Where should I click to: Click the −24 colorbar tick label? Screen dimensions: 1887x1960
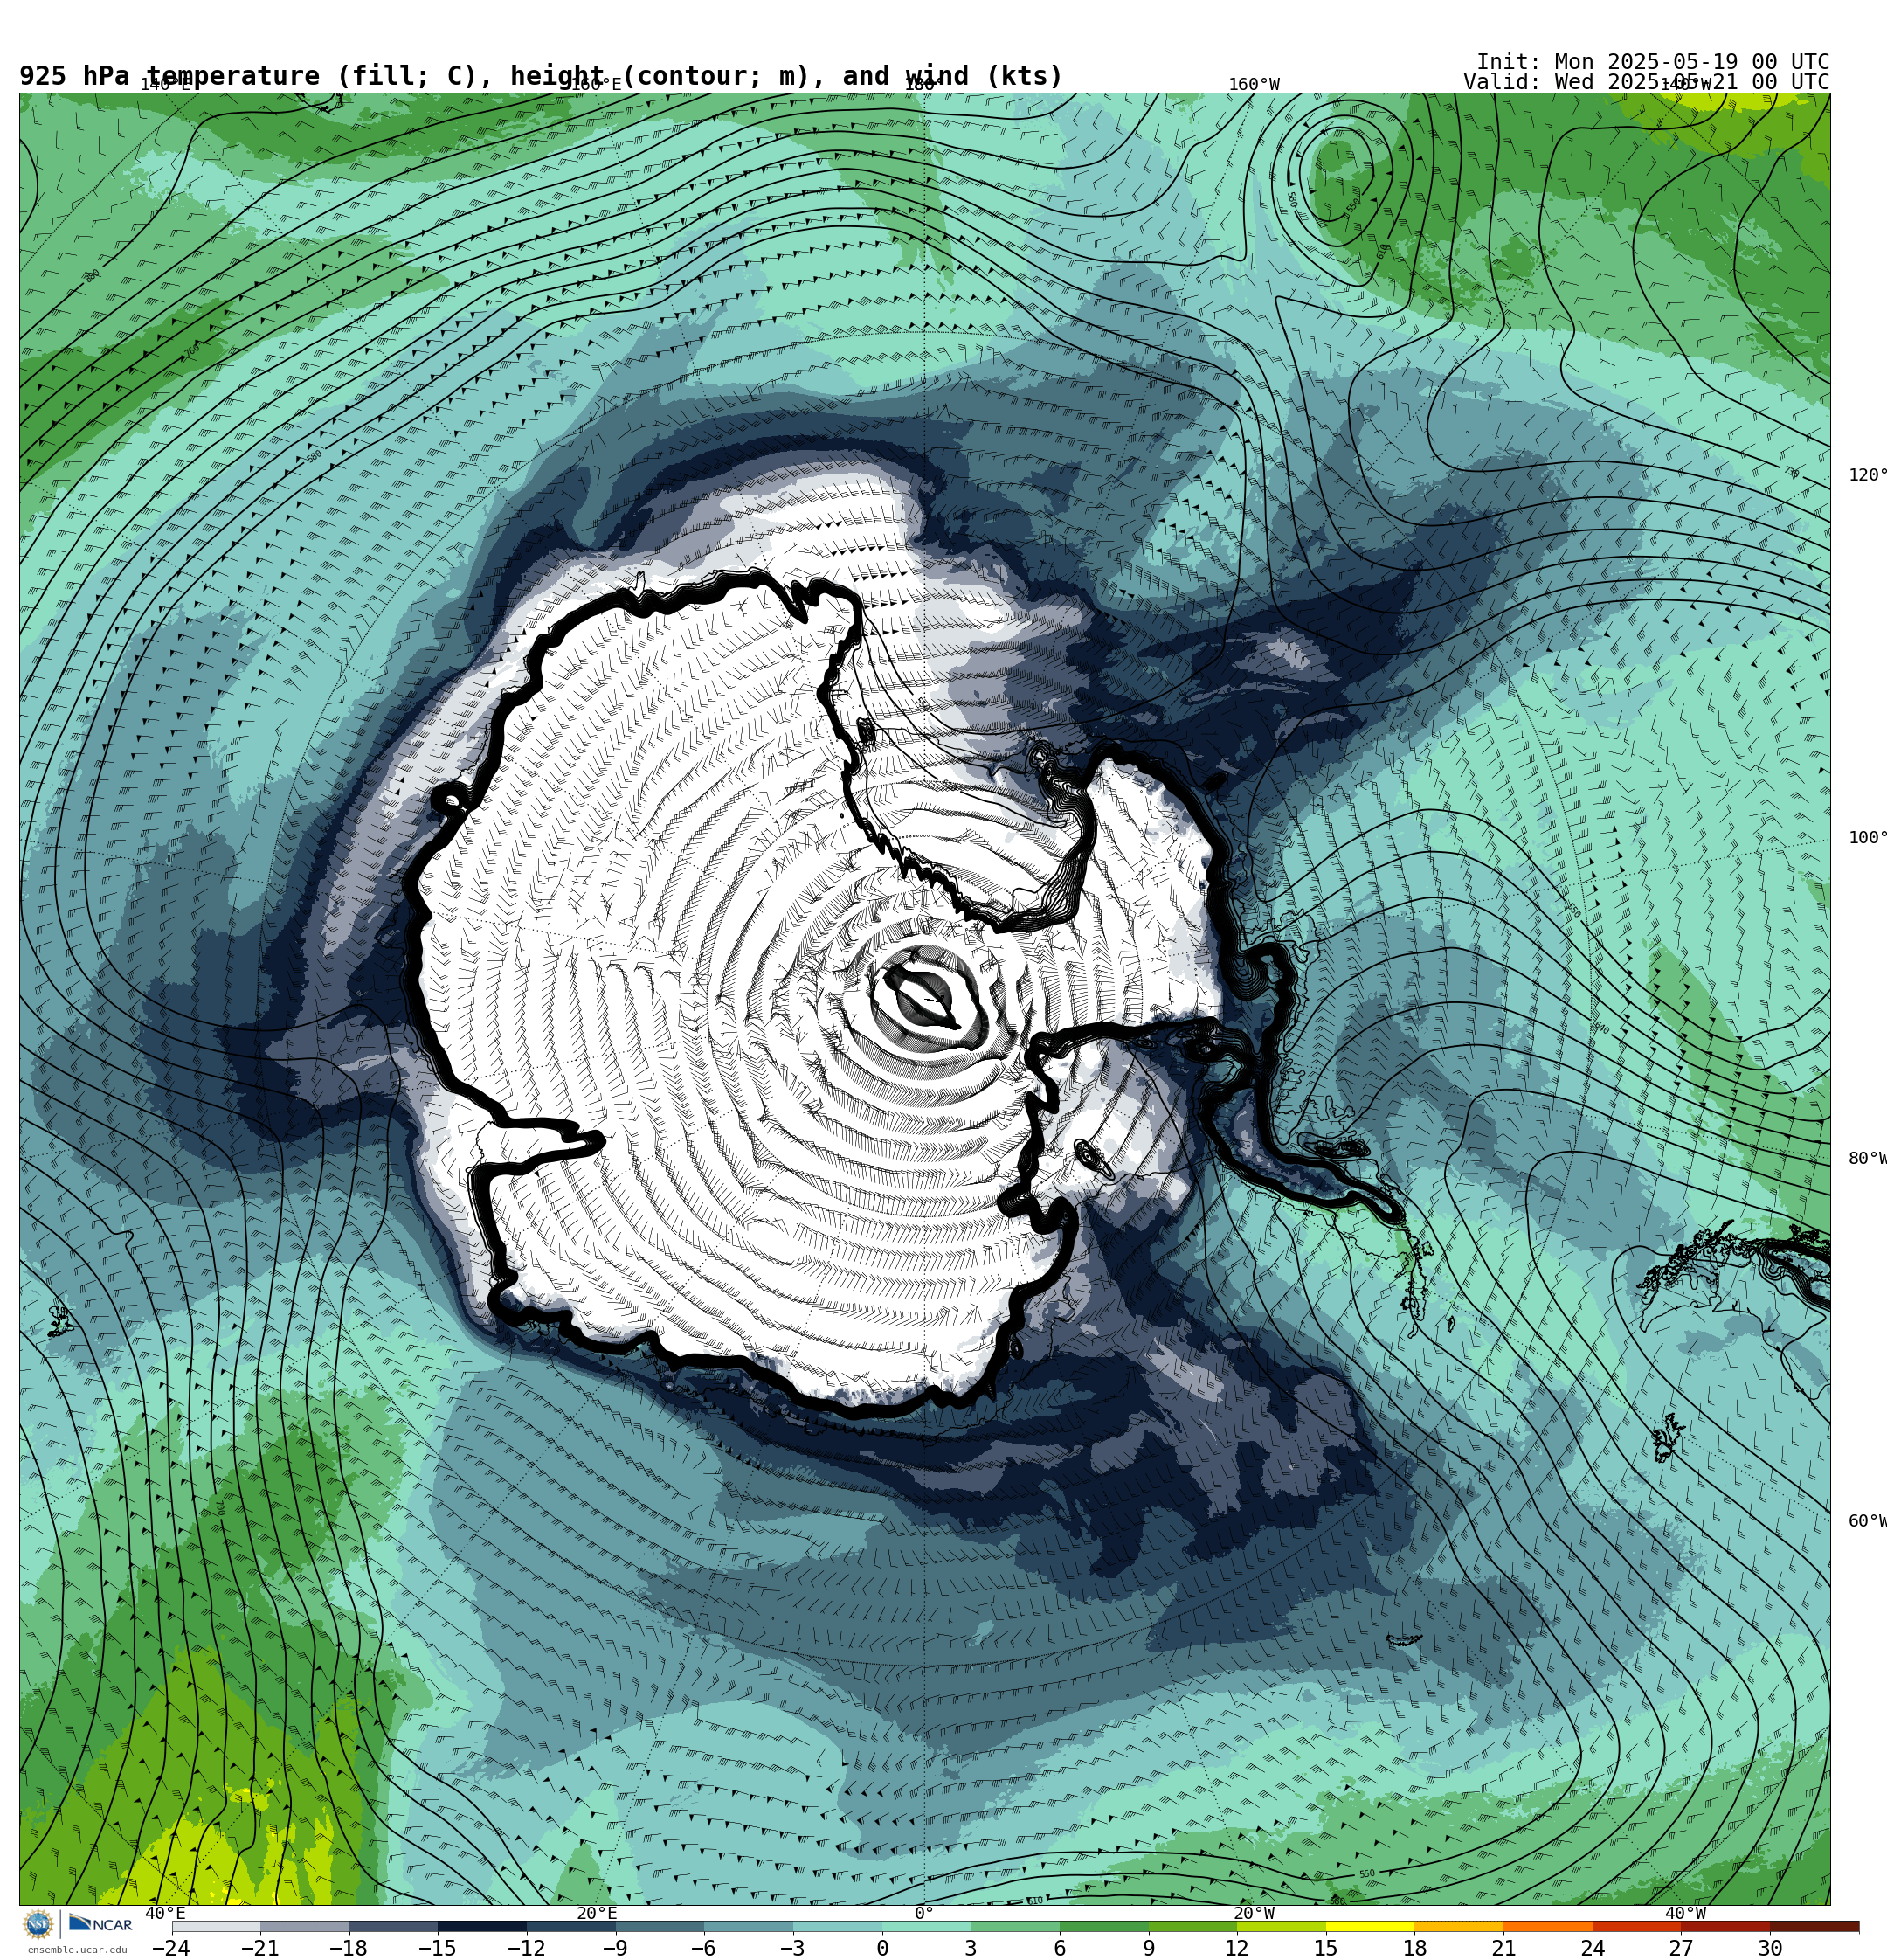[x=171, y=1948]
